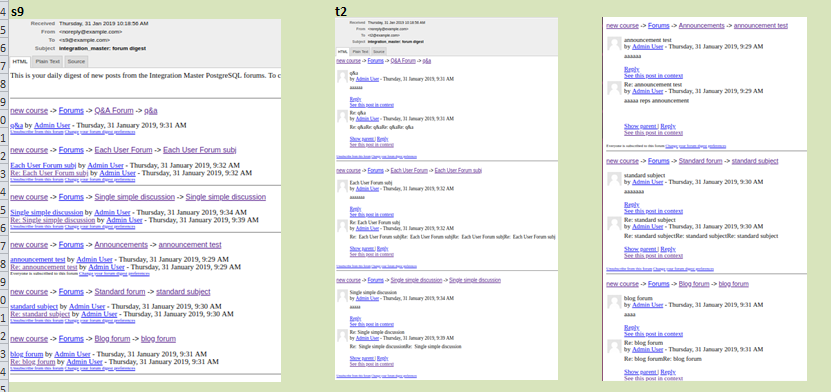The width and height of the screenshot is (831, 392).
Task: Click Reply under the q&a 'aaaaaa' post in t2
Action: pos(355,99)
